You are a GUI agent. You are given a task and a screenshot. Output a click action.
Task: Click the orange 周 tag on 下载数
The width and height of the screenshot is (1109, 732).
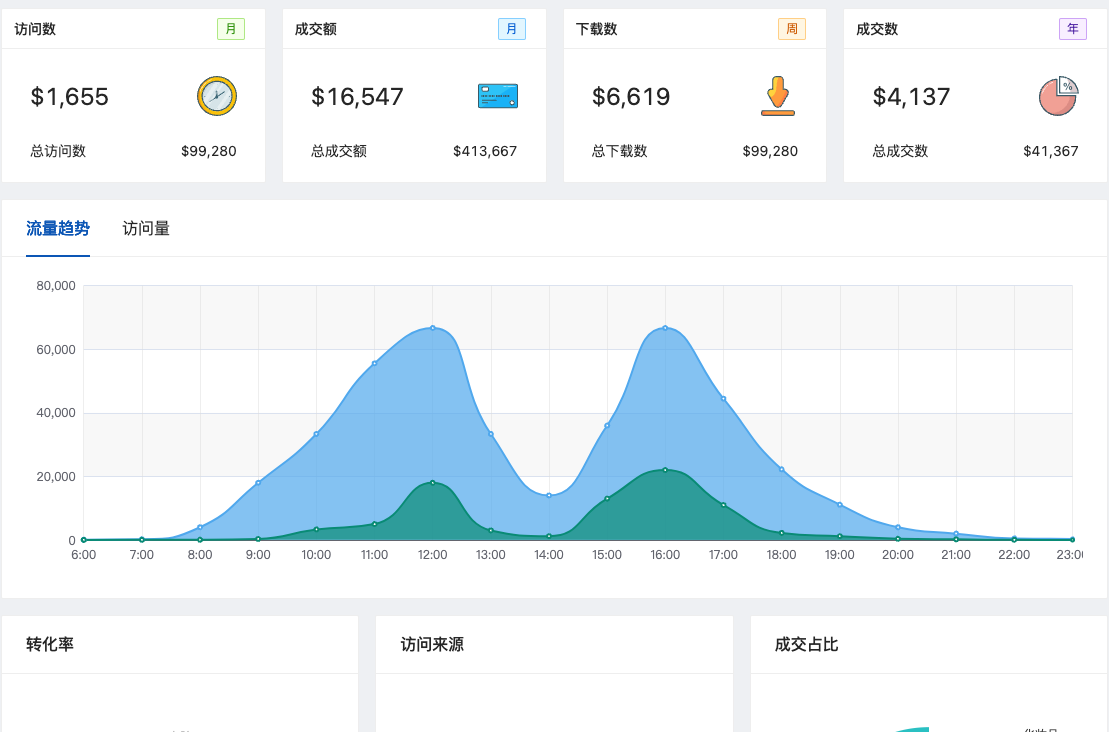(791, 29)
